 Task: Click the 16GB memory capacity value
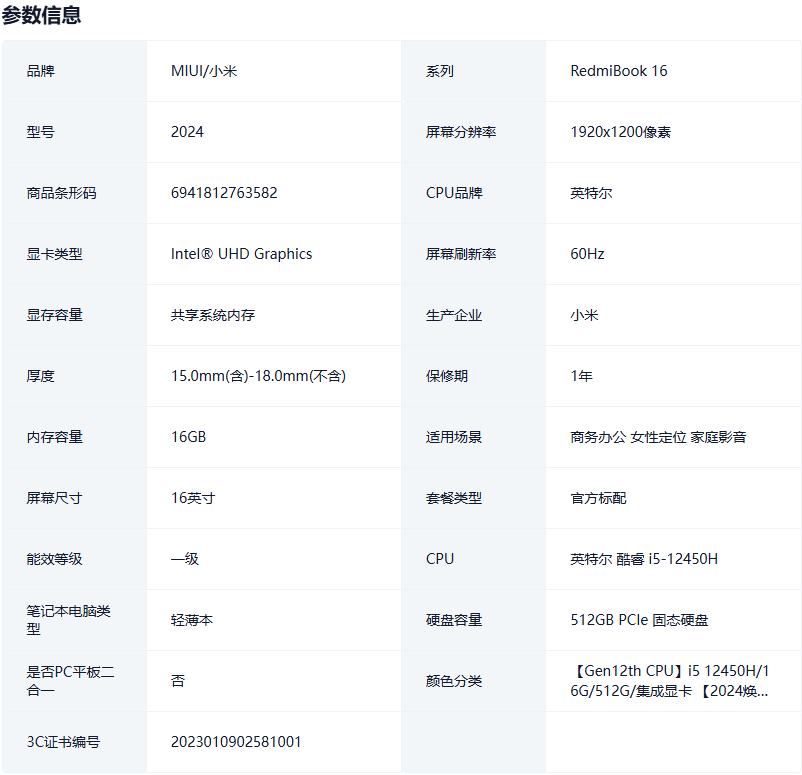[188, 437]
